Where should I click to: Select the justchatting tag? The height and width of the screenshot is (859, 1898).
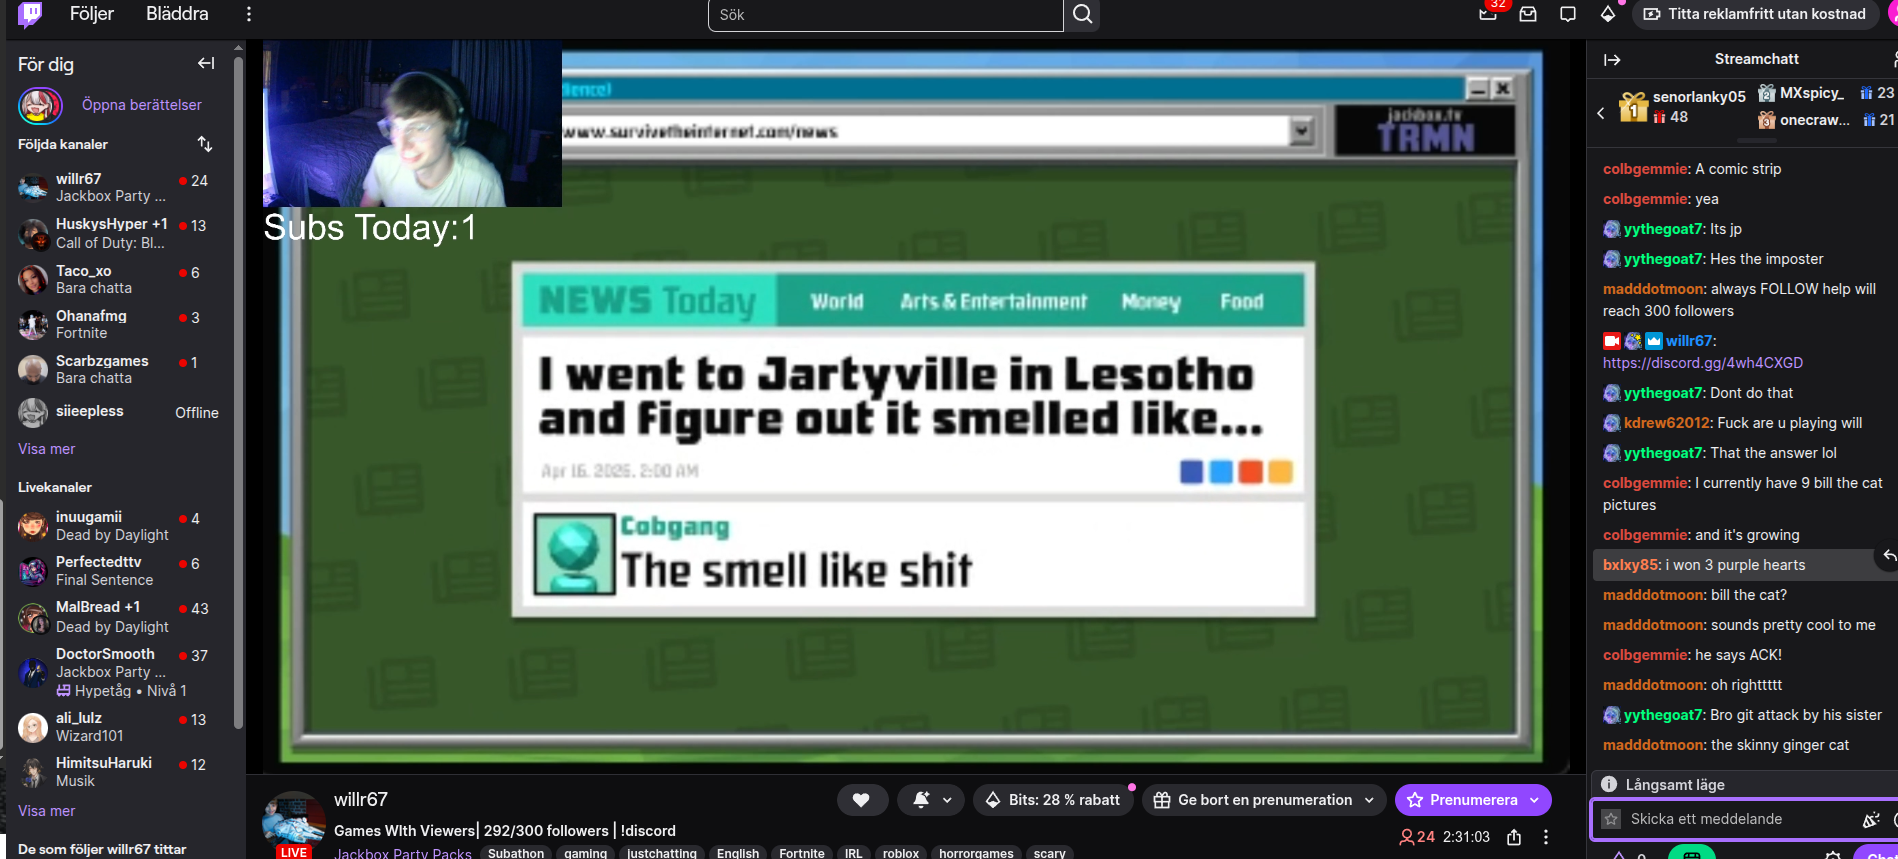point(662,853)
